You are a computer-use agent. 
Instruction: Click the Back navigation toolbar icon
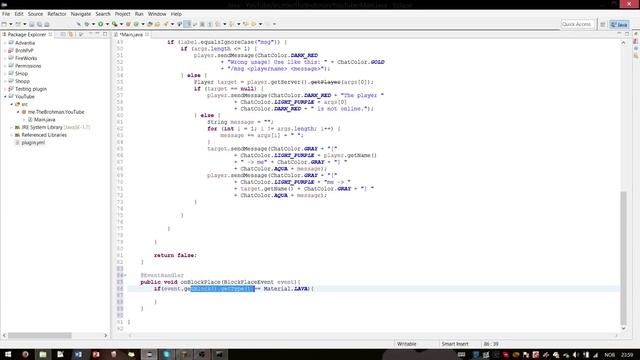(x=253, y=24)
